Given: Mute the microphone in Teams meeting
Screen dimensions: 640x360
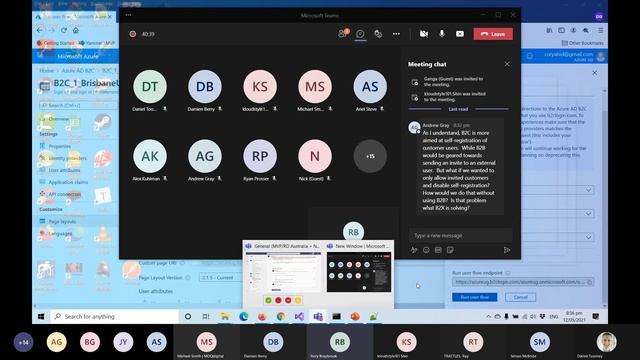Looking at the screenshot, I should 442,34.
